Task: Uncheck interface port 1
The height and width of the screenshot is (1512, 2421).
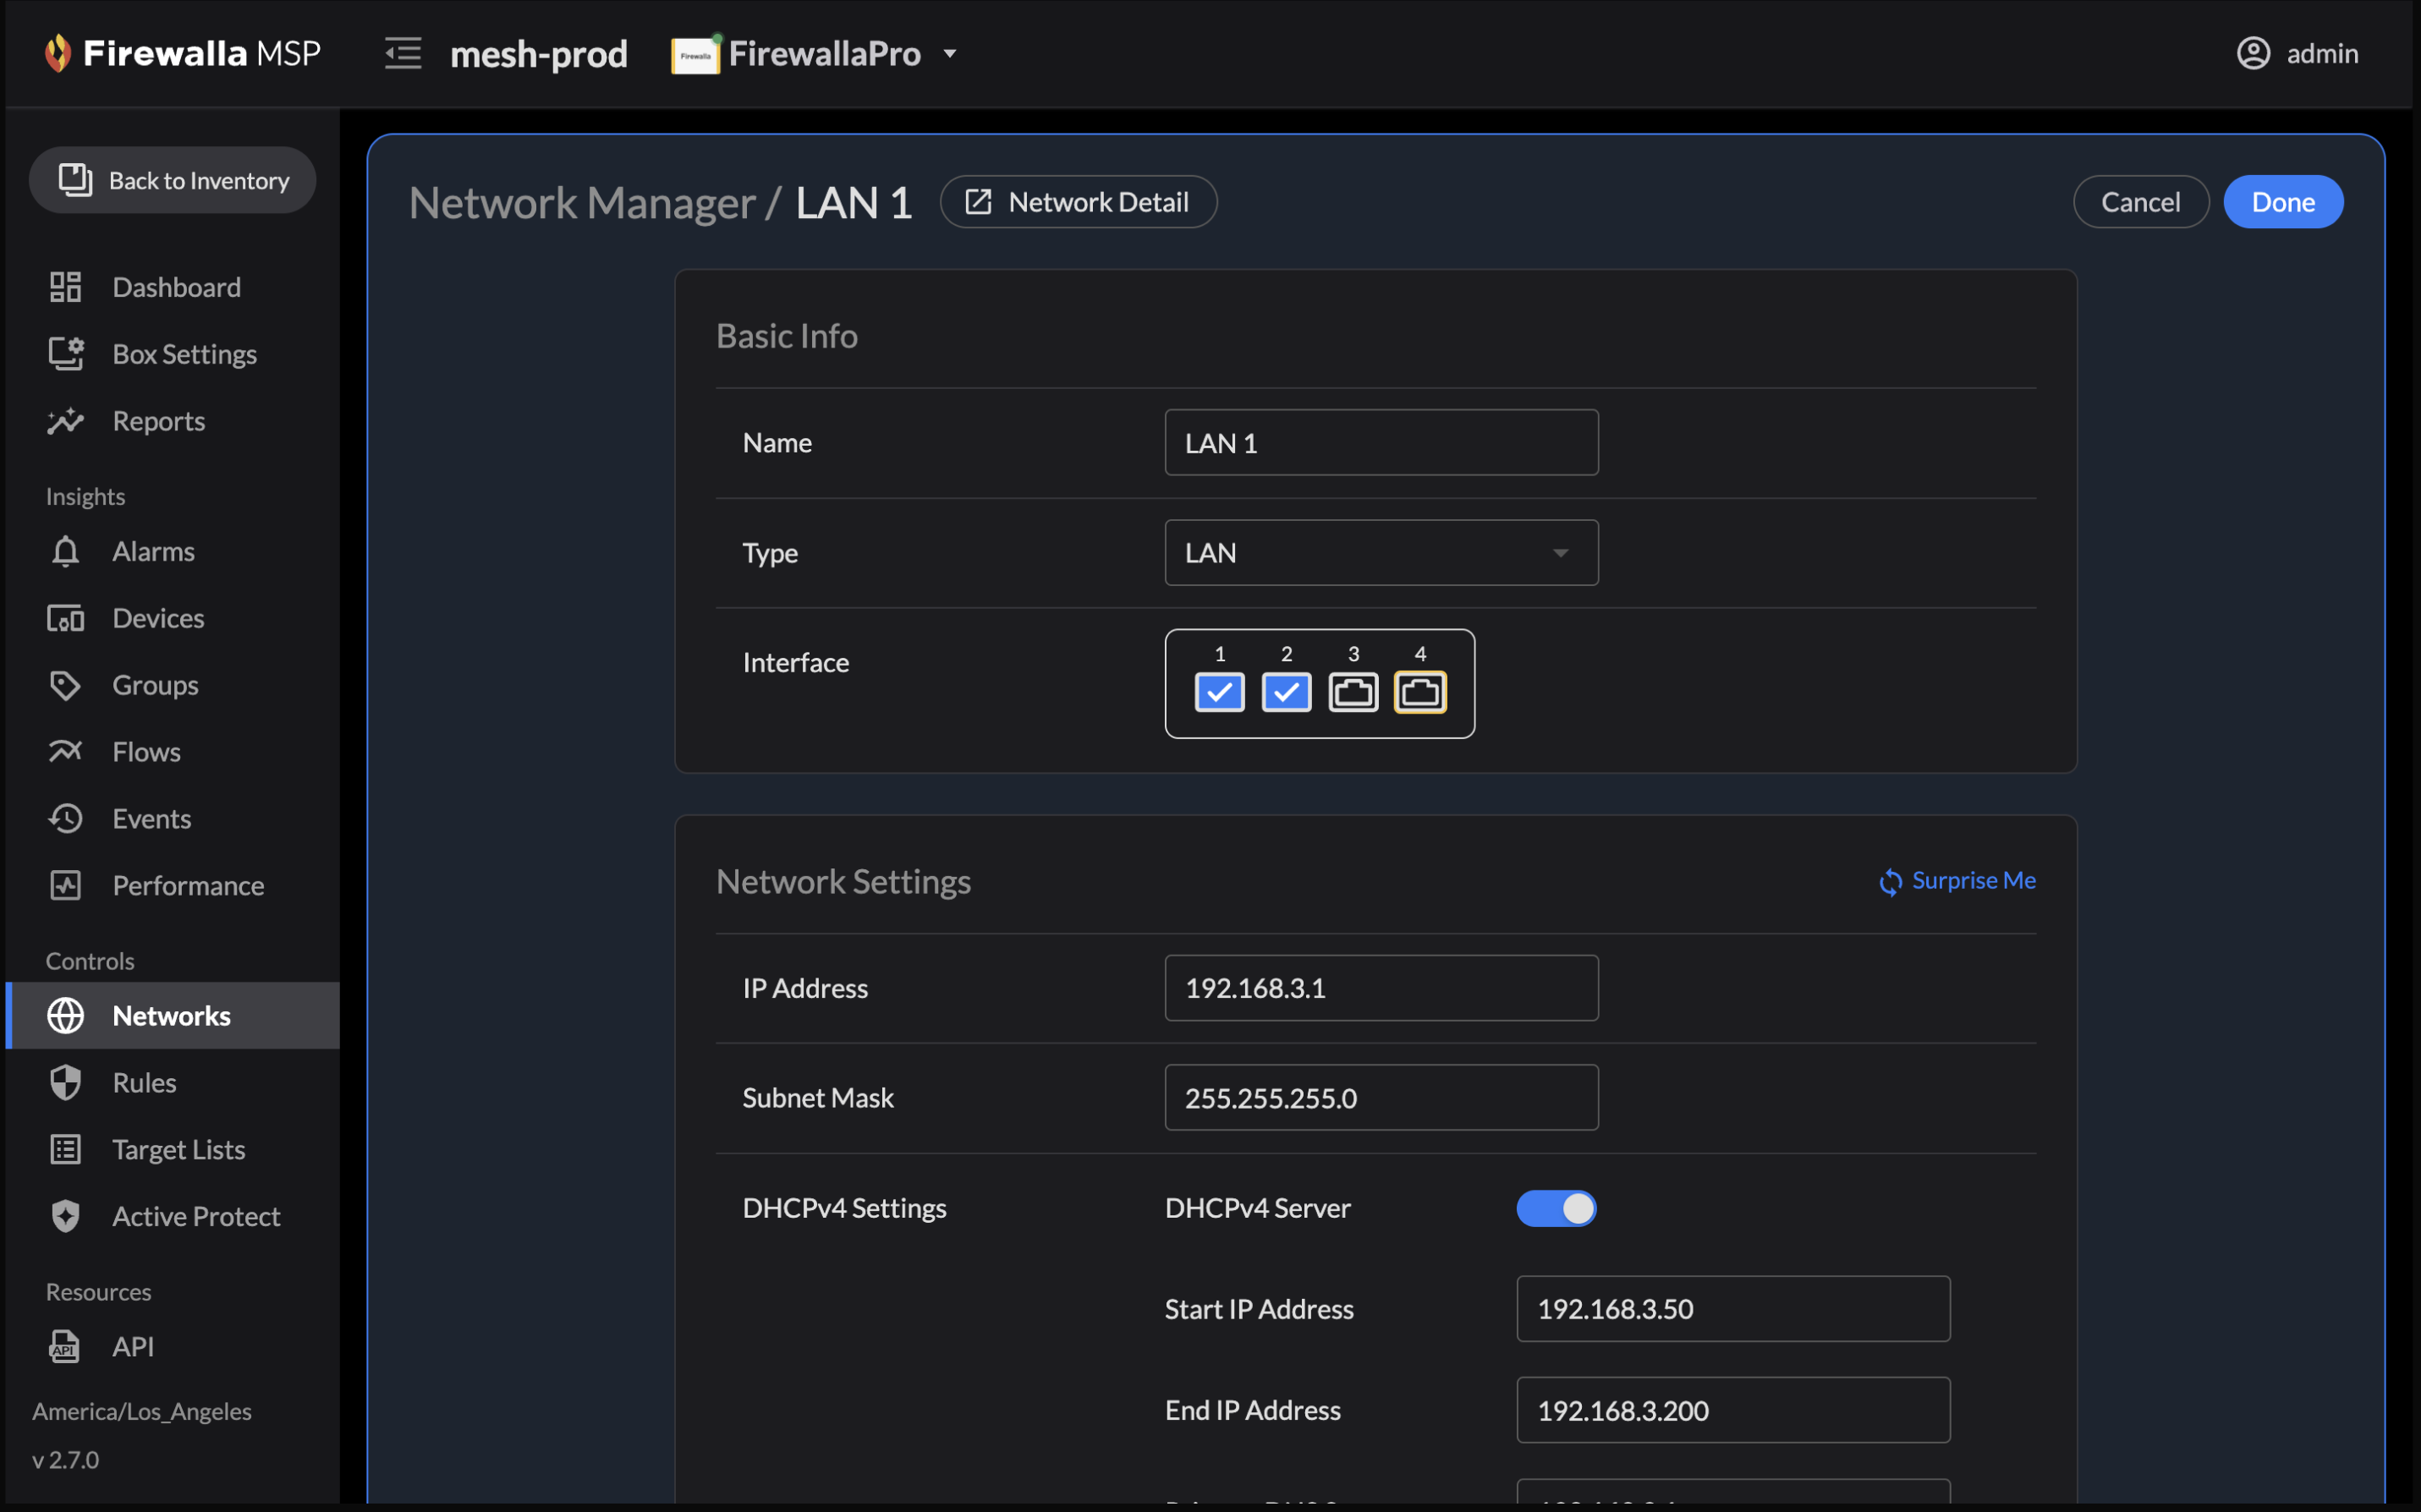Action: [x=1219, y=692]
